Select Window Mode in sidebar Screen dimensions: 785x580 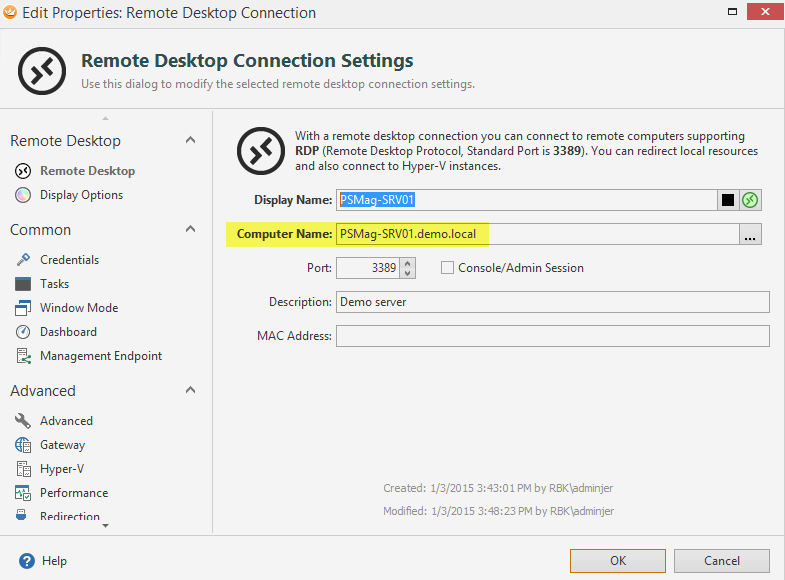click(79, 308)
